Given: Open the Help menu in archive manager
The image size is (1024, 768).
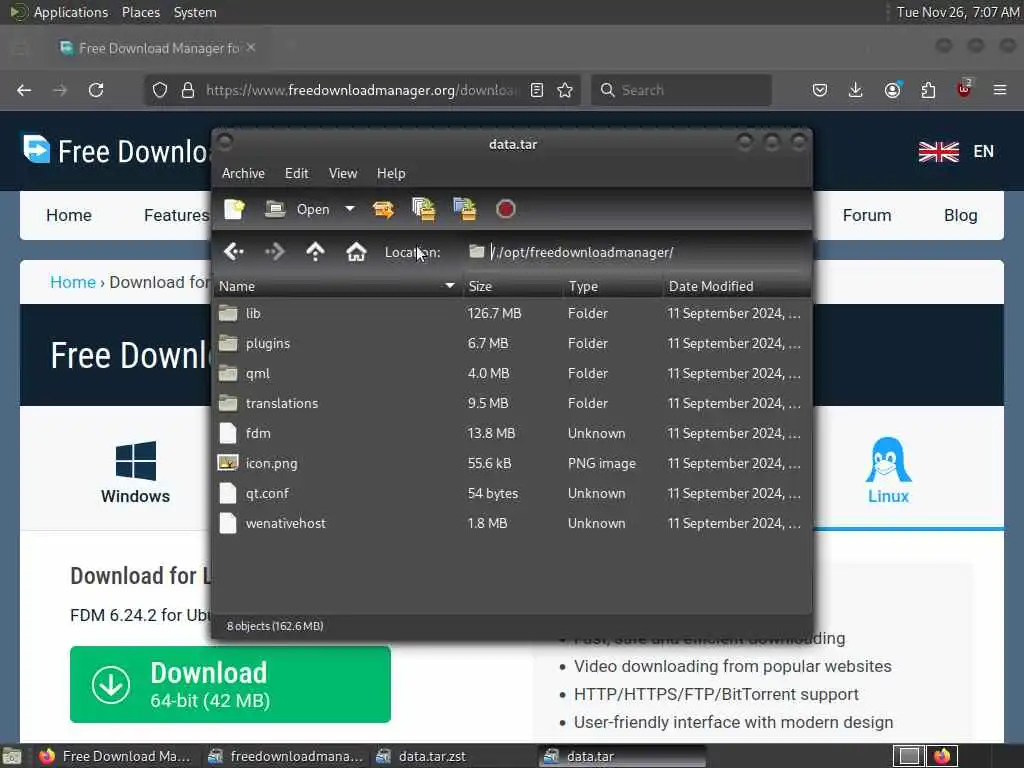Looking at the screenshot, I should [391, 173].
